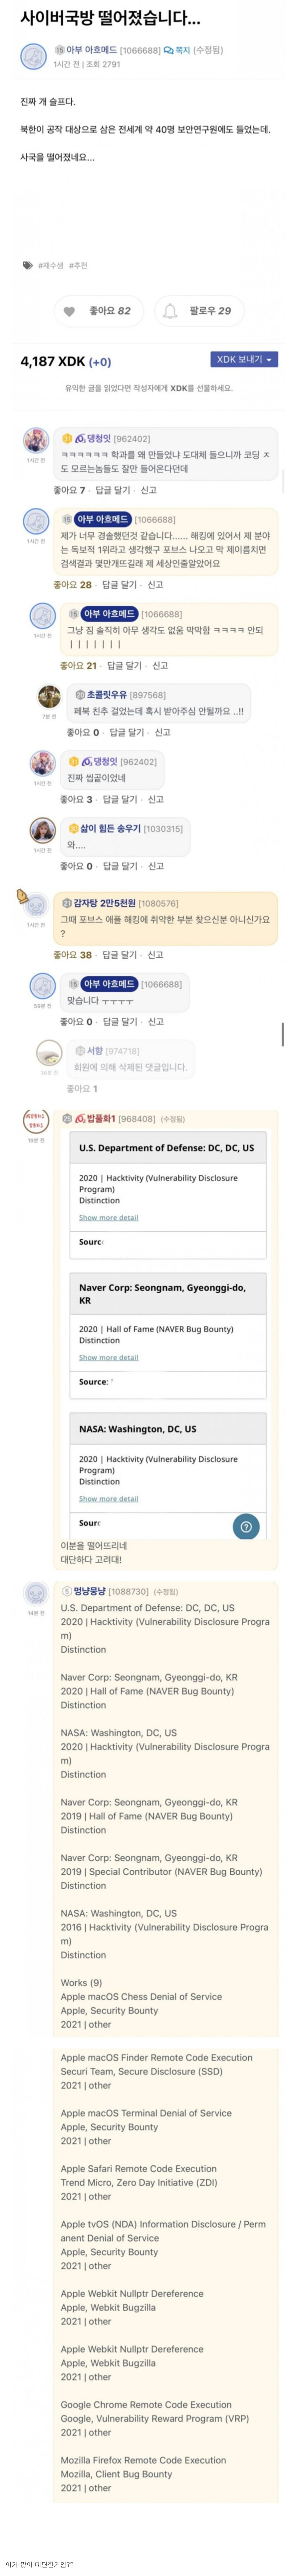
Task: Select the #추천 tag
Action: coord(77,265)
